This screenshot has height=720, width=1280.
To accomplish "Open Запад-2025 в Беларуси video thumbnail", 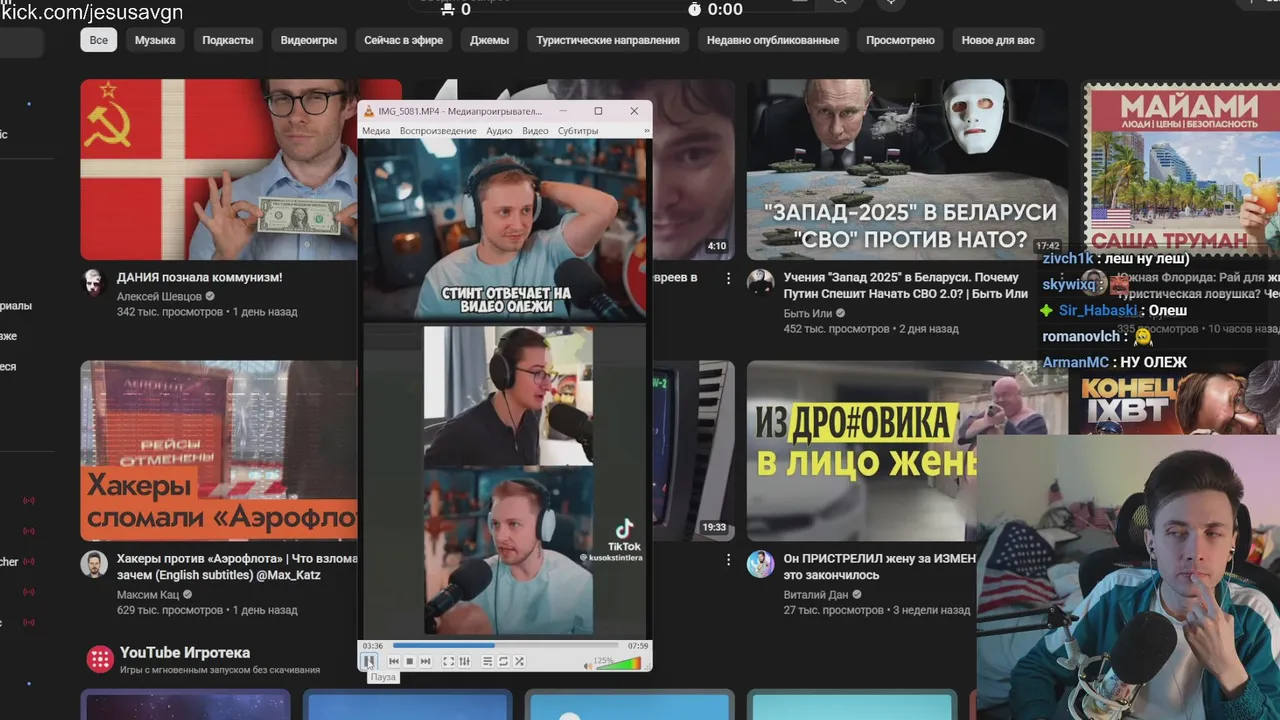I will coord(907,170).
